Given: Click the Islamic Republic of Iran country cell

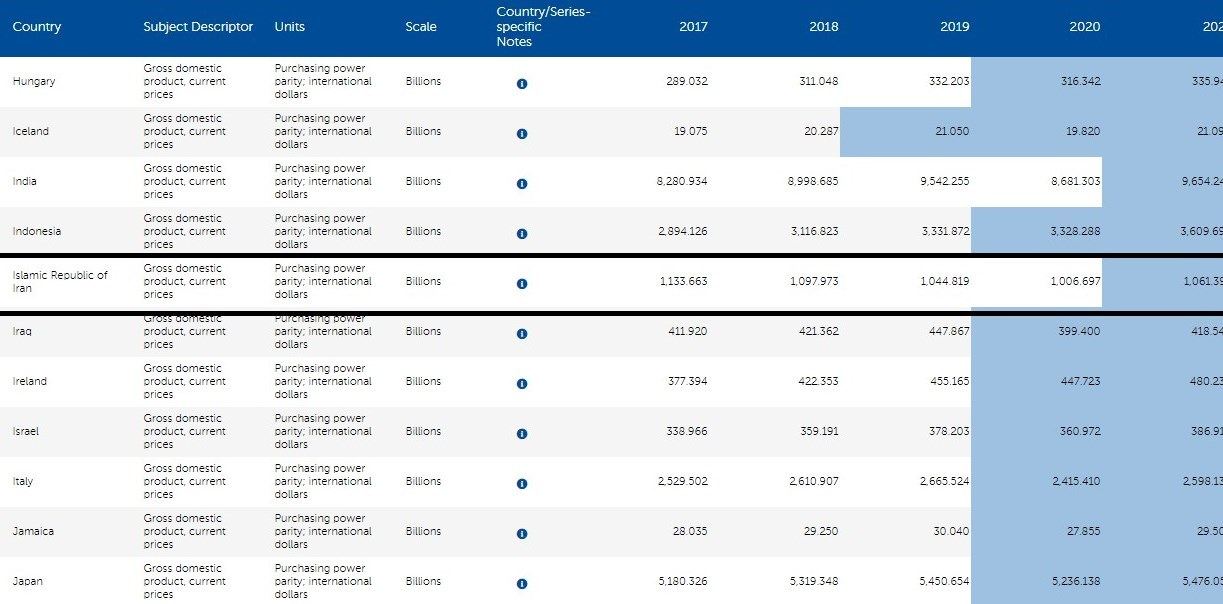Looking at the screenshot, I should [60, 282].
